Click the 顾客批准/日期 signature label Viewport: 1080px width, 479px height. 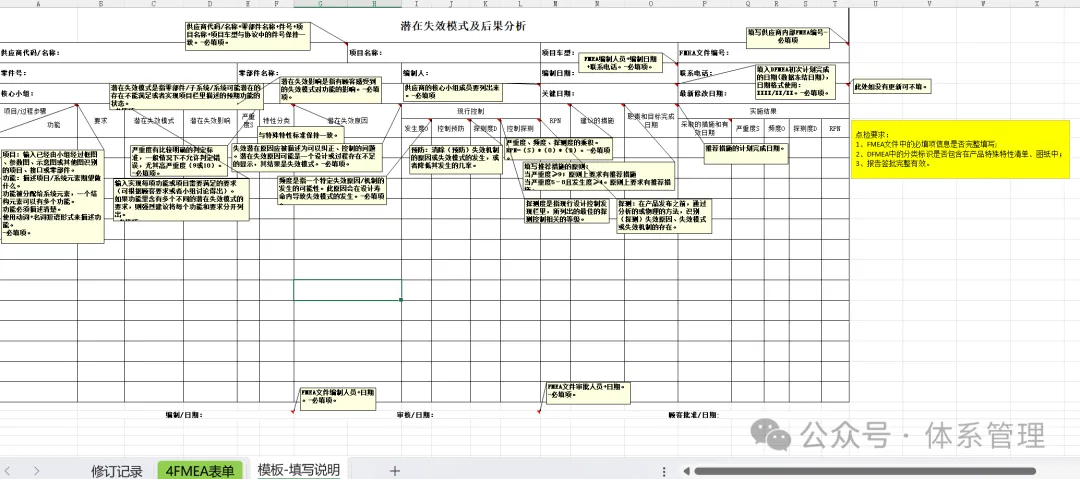(x=693, y=415)
